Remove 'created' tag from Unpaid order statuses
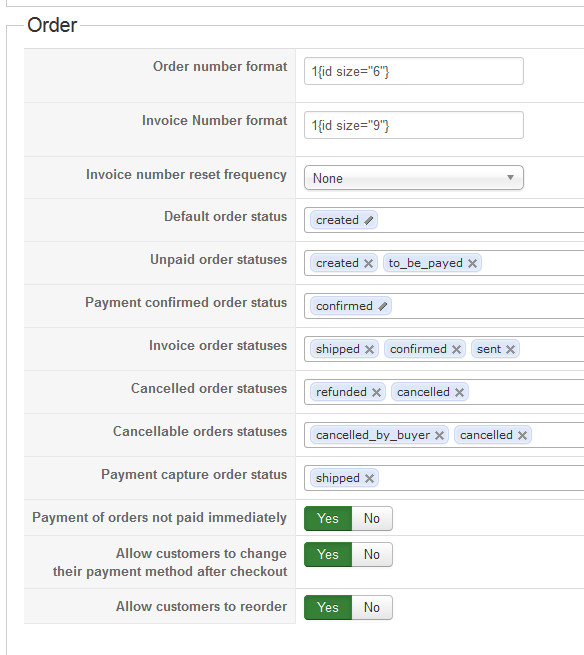This screenshot has height=655, width=584. pyautogui.click(x=368, y=264)
